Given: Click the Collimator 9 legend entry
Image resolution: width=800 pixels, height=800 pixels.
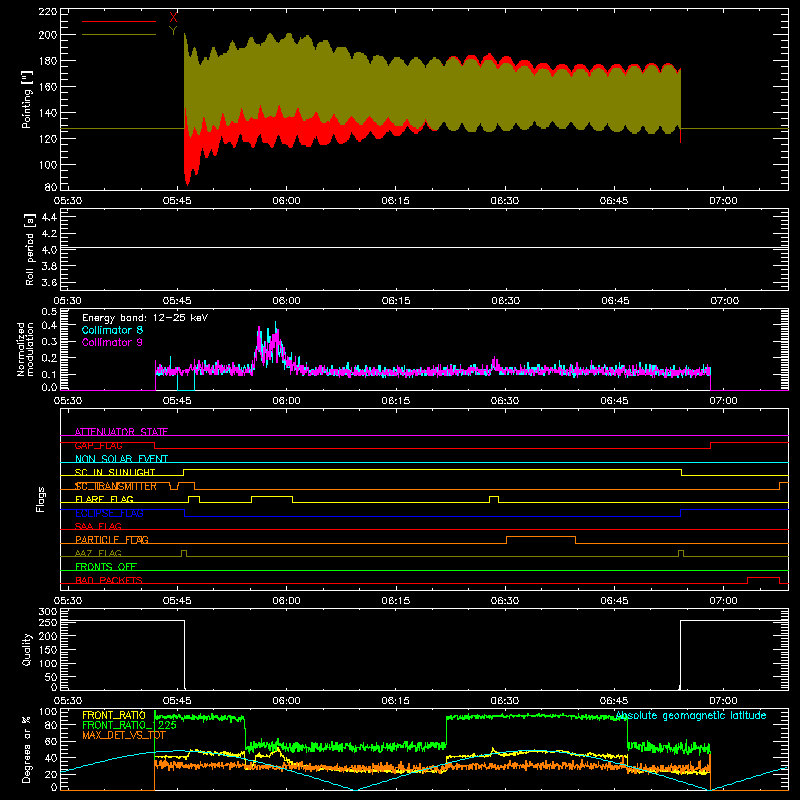Looking at the screenshot, I should (112, 342).
